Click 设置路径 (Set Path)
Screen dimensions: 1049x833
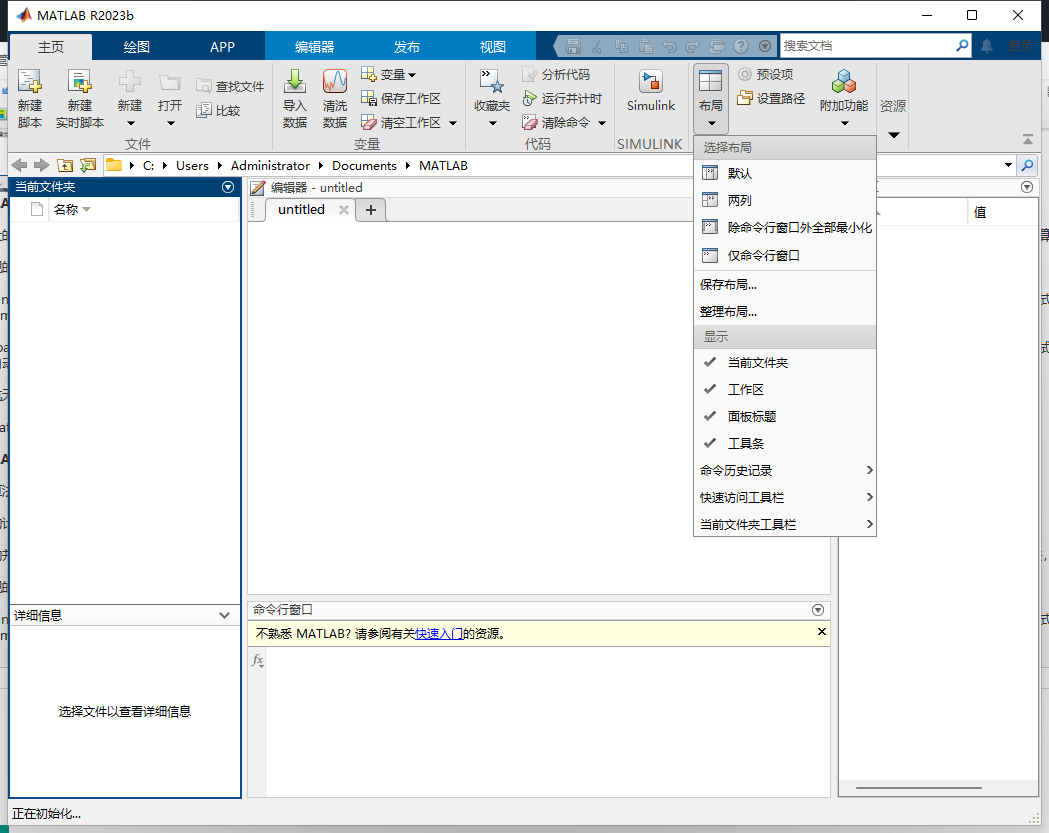click(771, 98)
